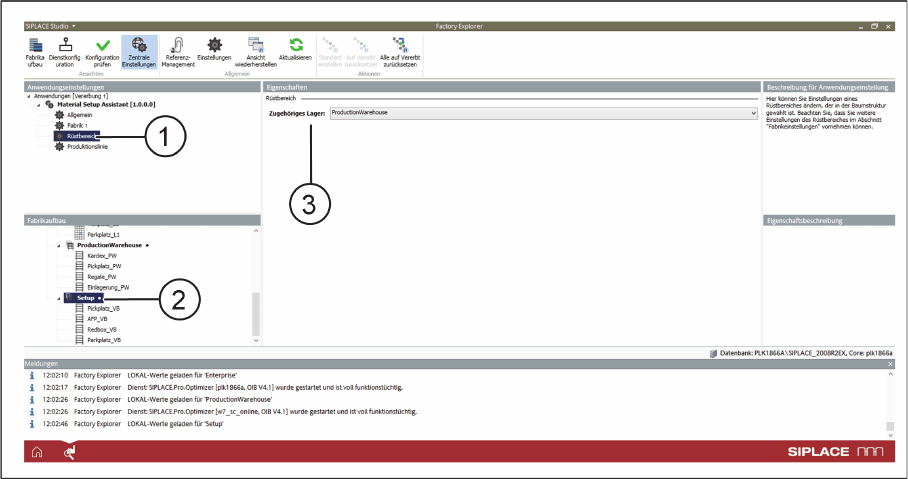Screen dimensions: 908x479
Task: Click Meldungen scrollbar down arrow
Action: click(x=891, y=435)
